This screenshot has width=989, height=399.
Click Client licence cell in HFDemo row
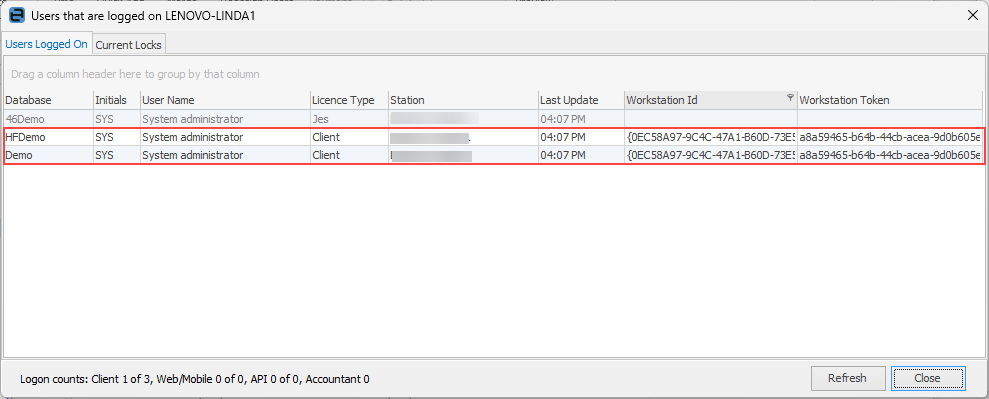pos(349,137)
